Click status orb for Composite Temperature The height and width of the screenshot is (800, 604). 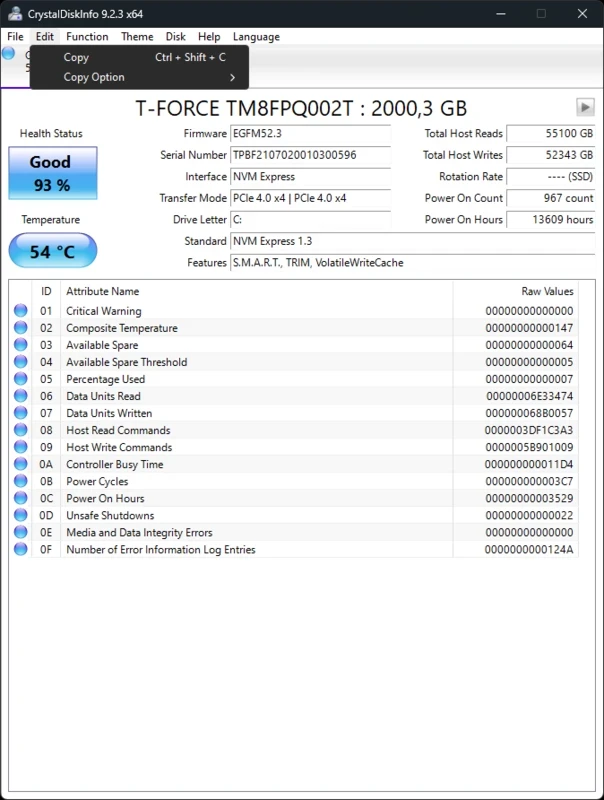(21, 328)
